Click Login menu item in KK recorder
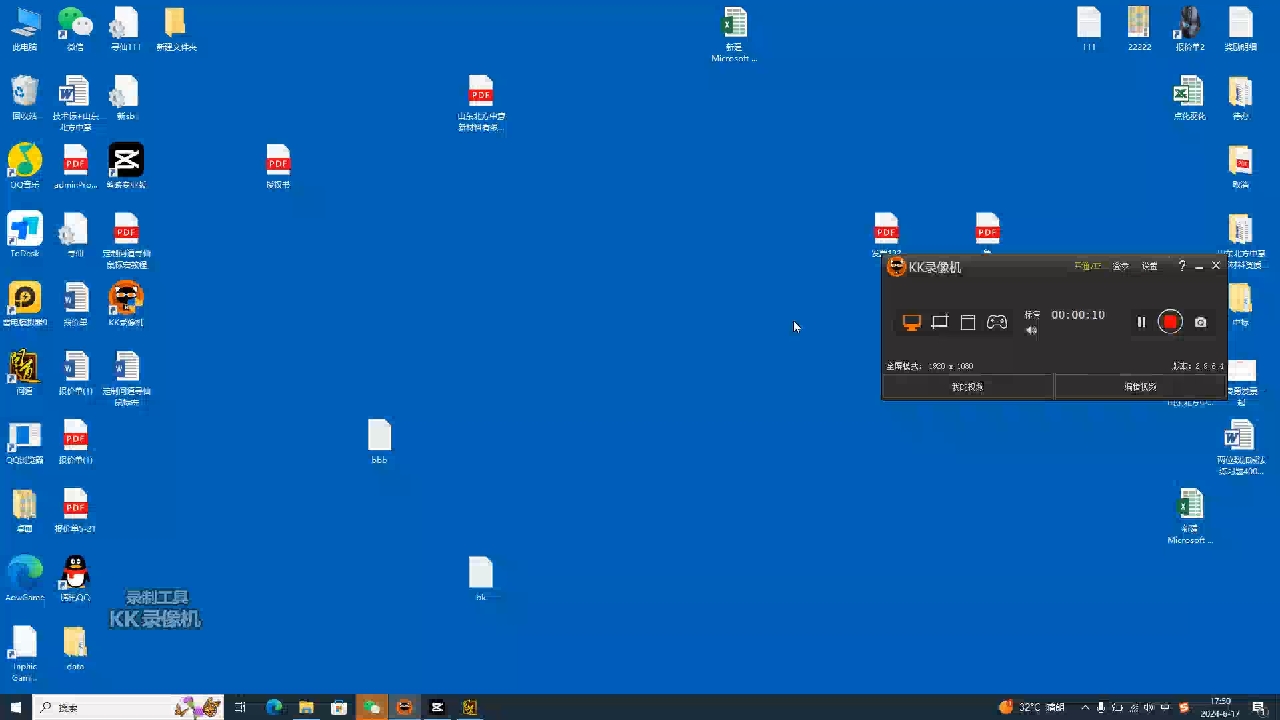Screen dimensions: 1280x720 [x=1121, y=266]
